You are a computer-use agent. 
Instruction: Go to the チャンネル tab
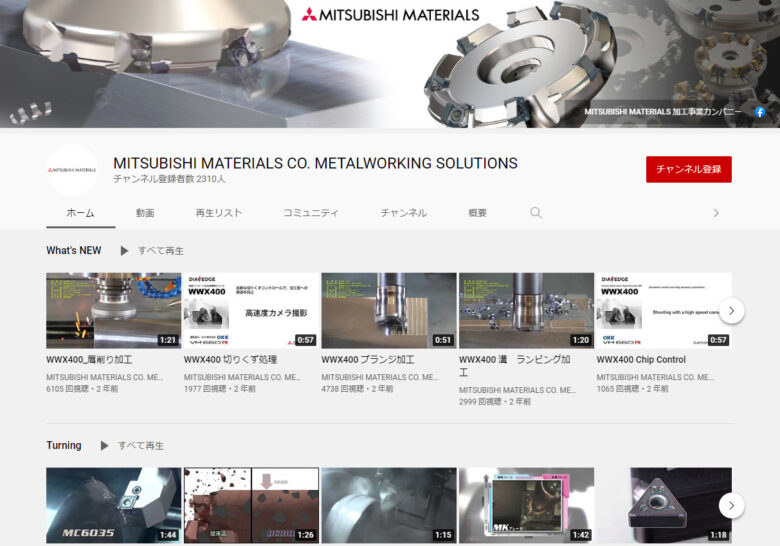coord(403,213)
